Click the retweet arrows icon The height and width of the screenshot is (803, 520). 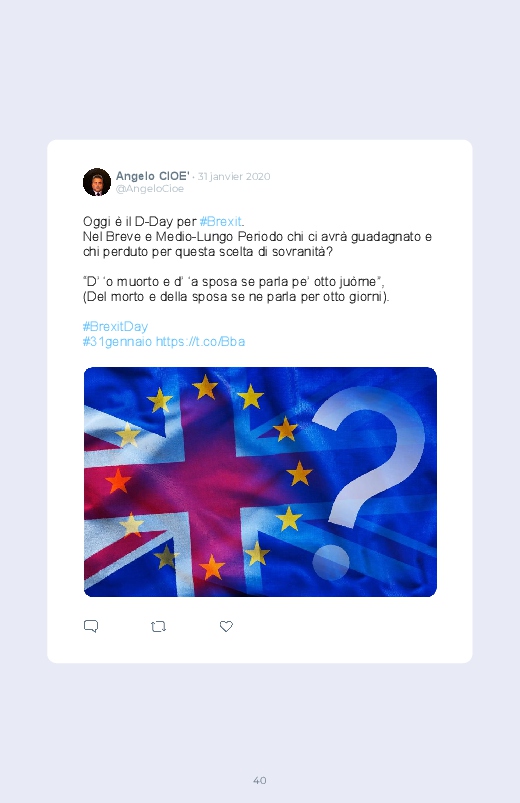(x=158, y=626)
